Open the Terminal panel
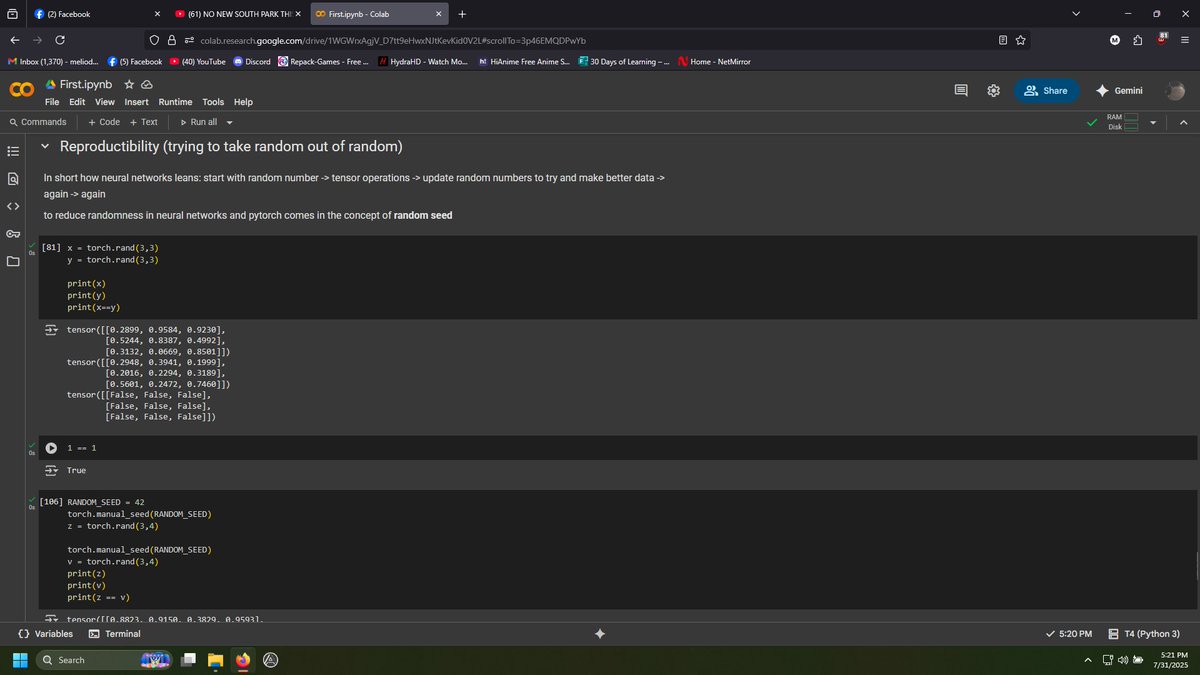Viewport: 1200px width, 675px height. tap(115, 634)
